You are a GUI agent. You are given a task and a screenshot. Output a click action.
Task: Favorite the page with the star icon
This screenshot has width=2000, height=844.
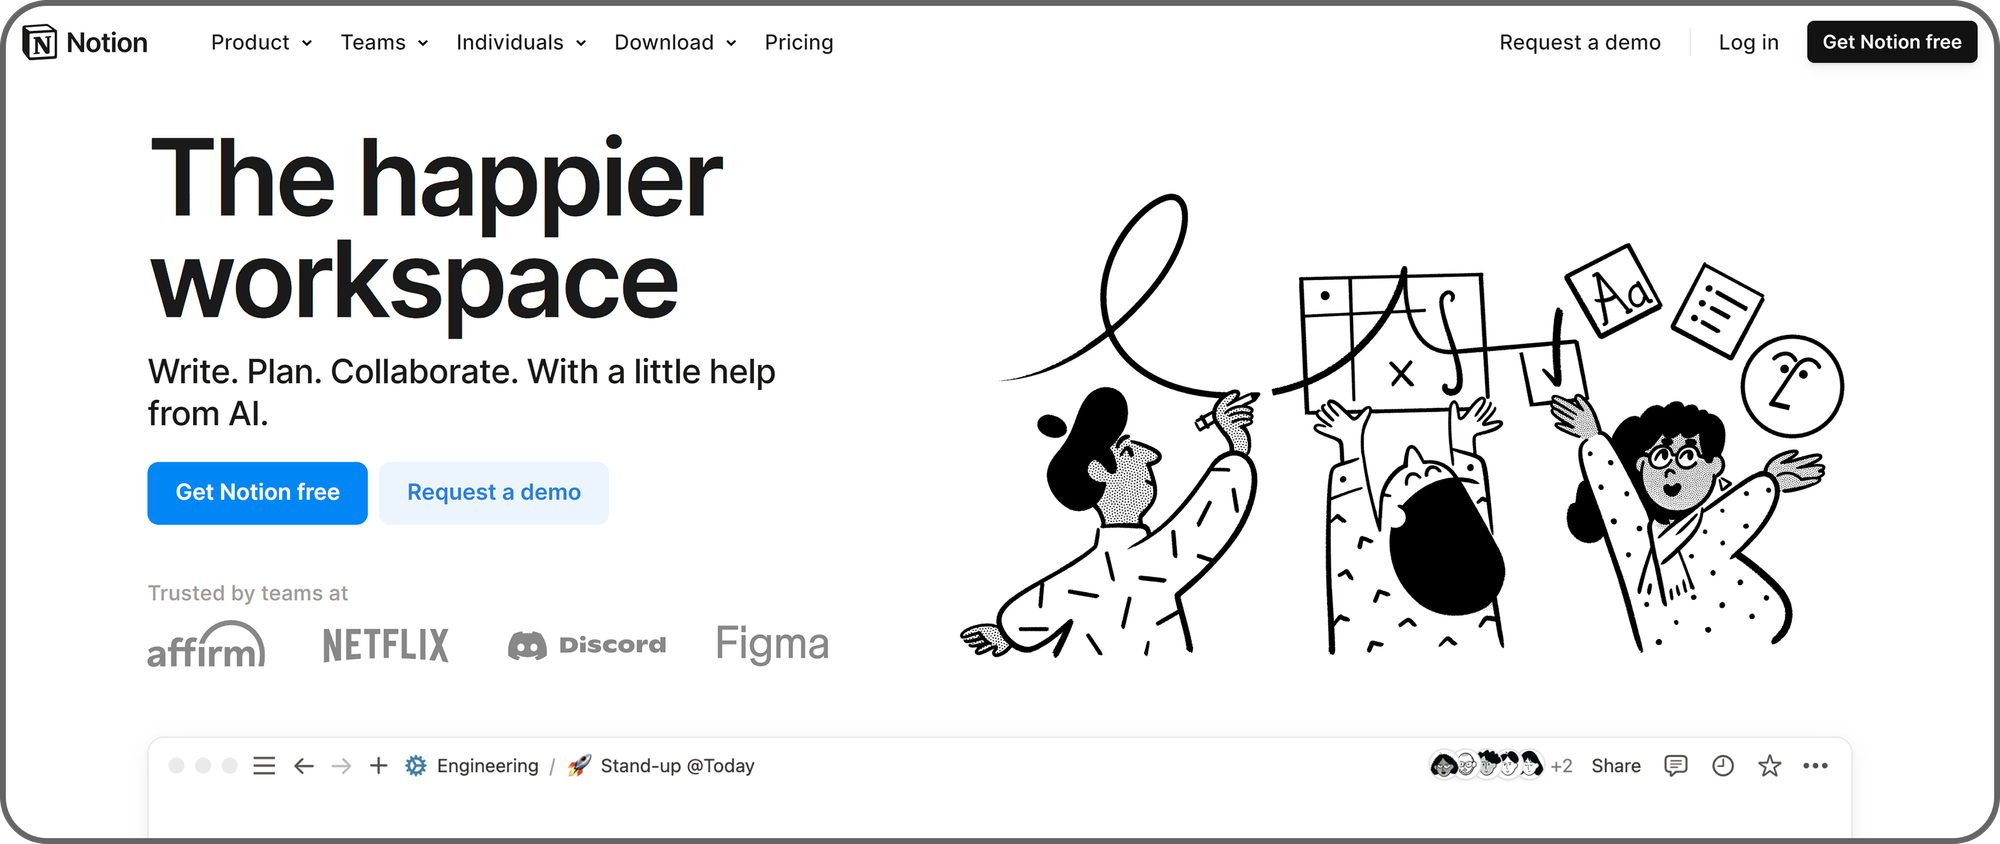tap(1770, 766)
